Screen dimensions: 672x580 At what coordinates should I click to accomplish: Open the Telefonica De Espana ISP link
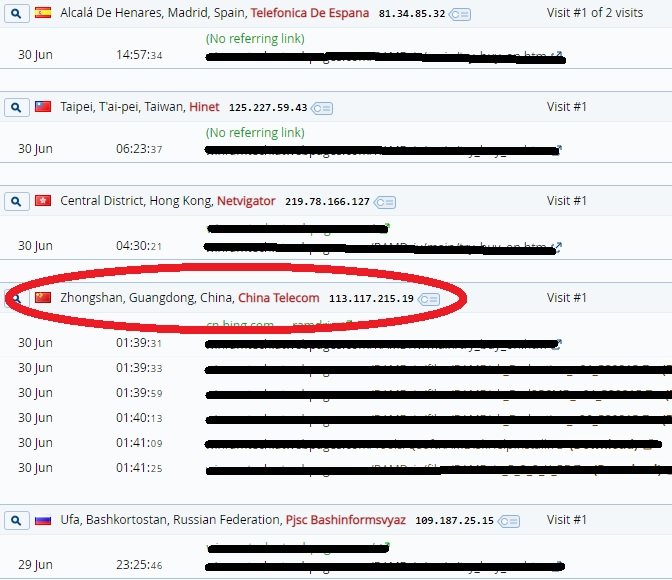pos(310,13)
